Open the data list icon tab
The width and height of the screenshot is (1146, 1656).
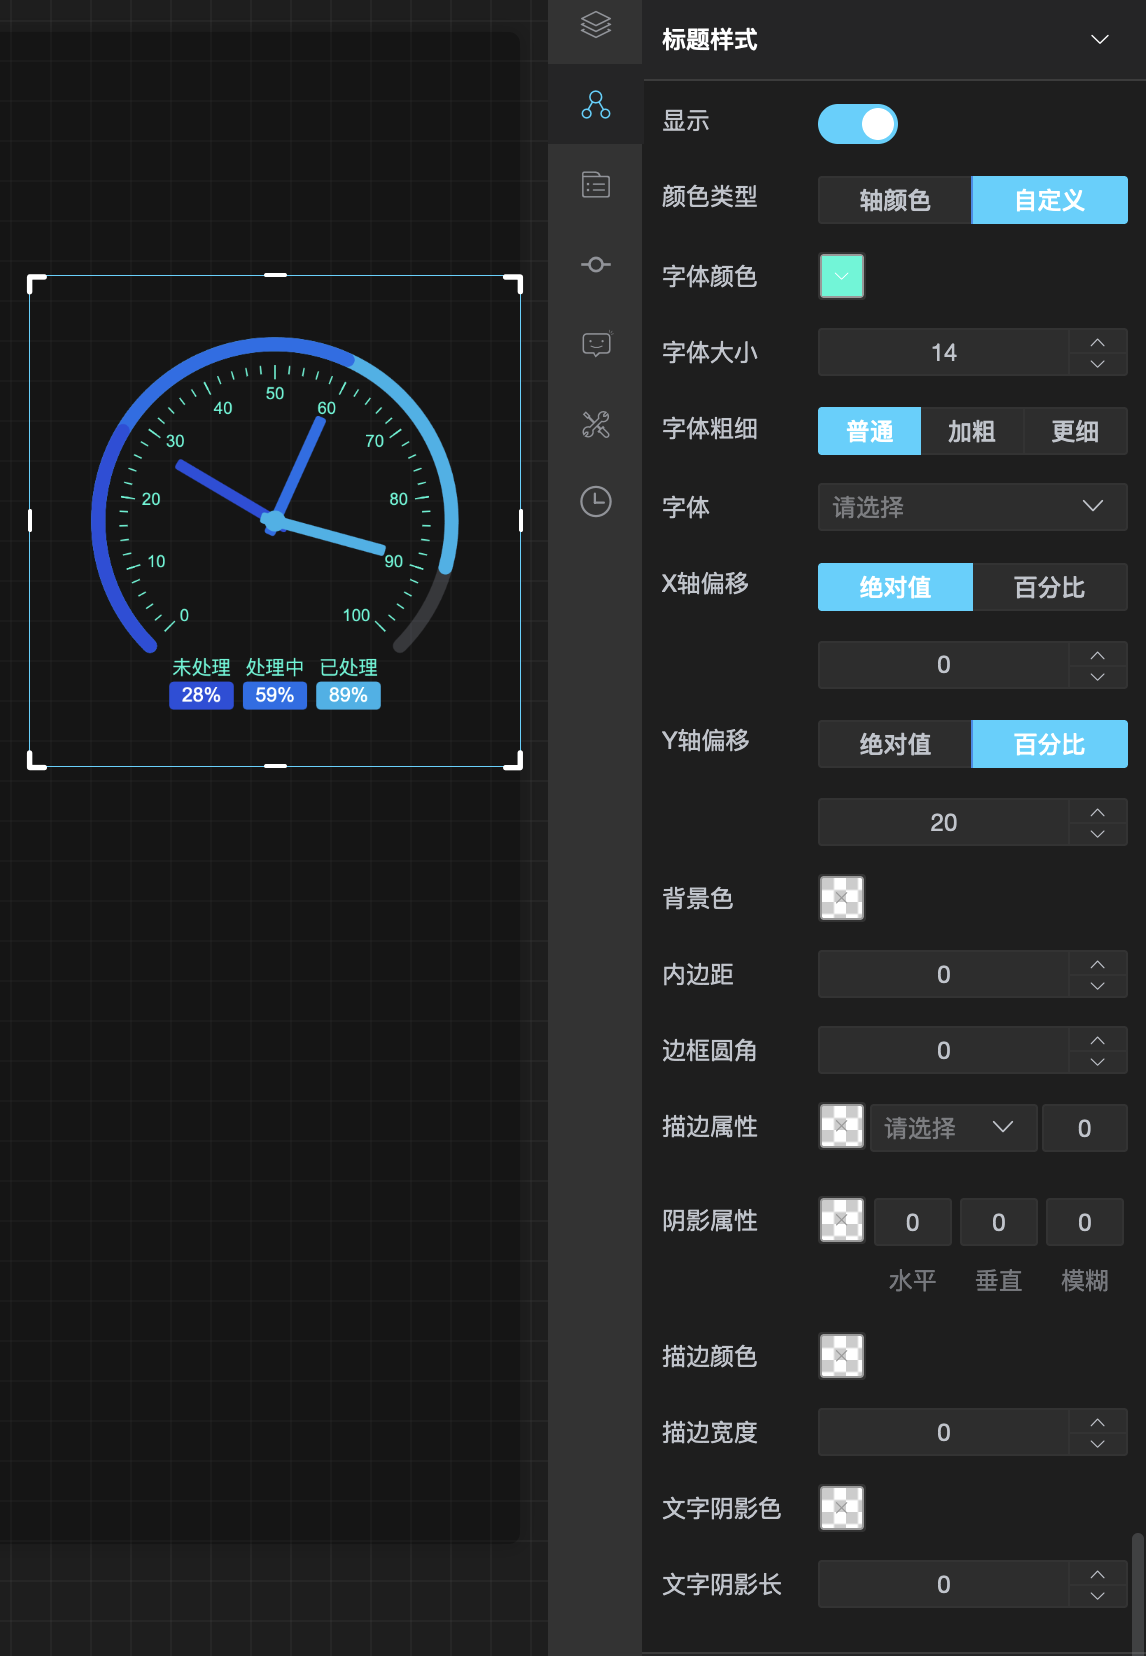596,184
